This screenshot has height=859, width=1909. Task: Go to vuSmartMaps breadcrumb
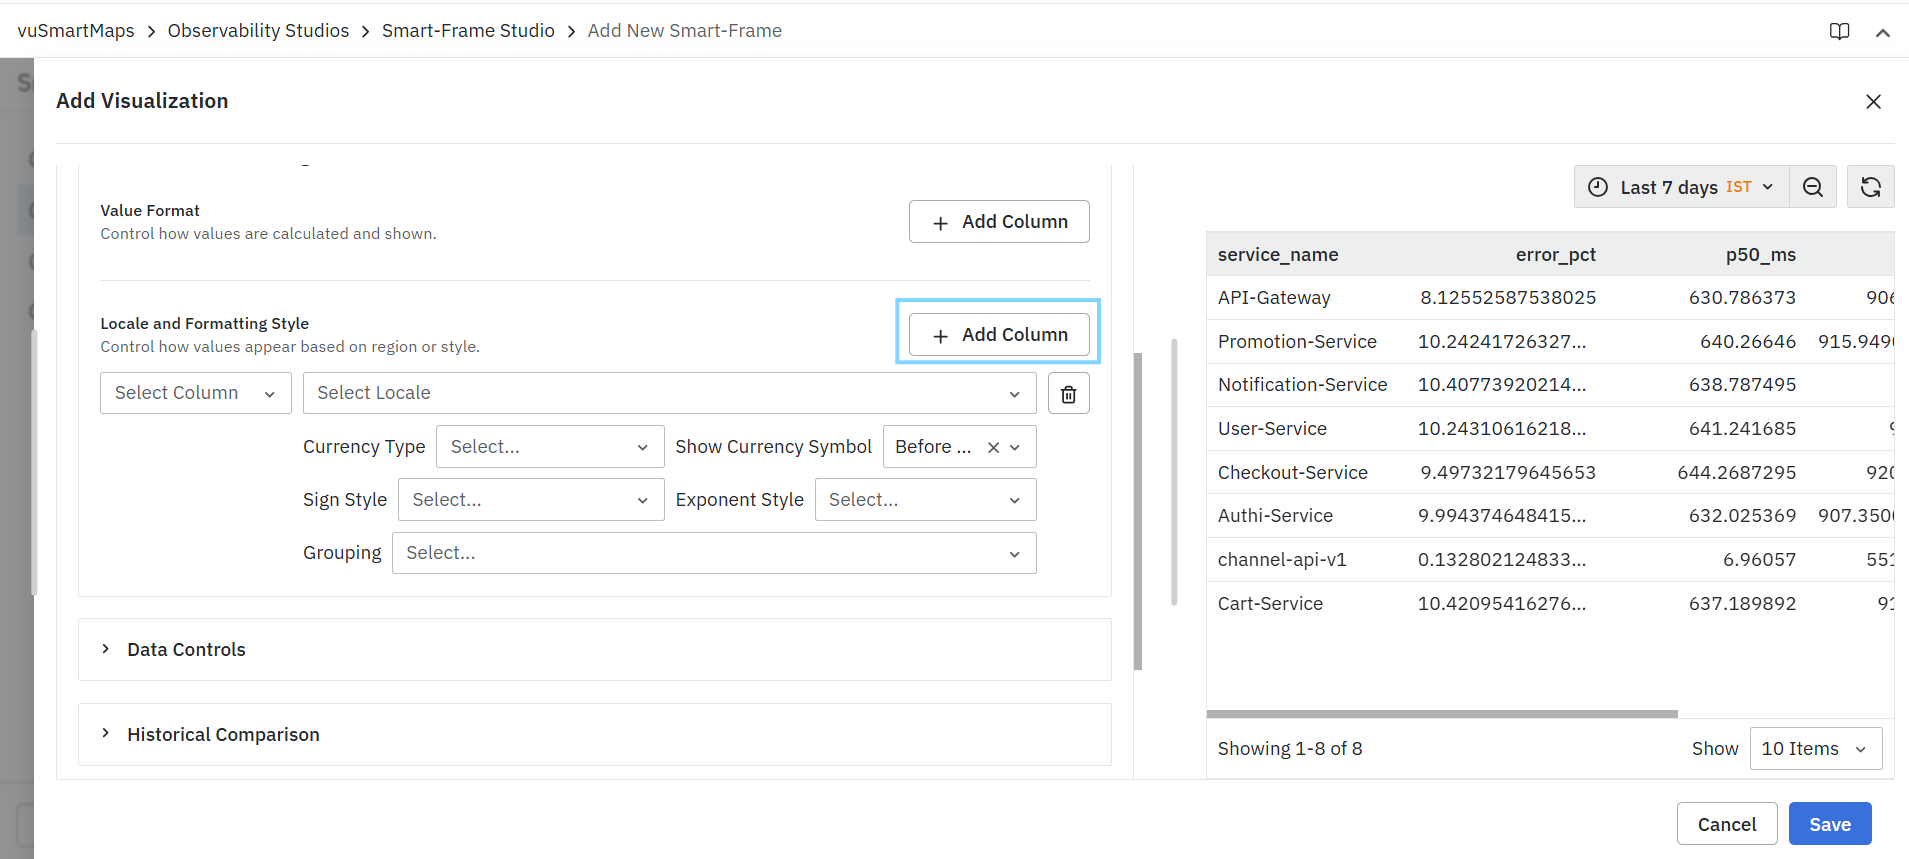pyautogui.click(x=76, y=31)
